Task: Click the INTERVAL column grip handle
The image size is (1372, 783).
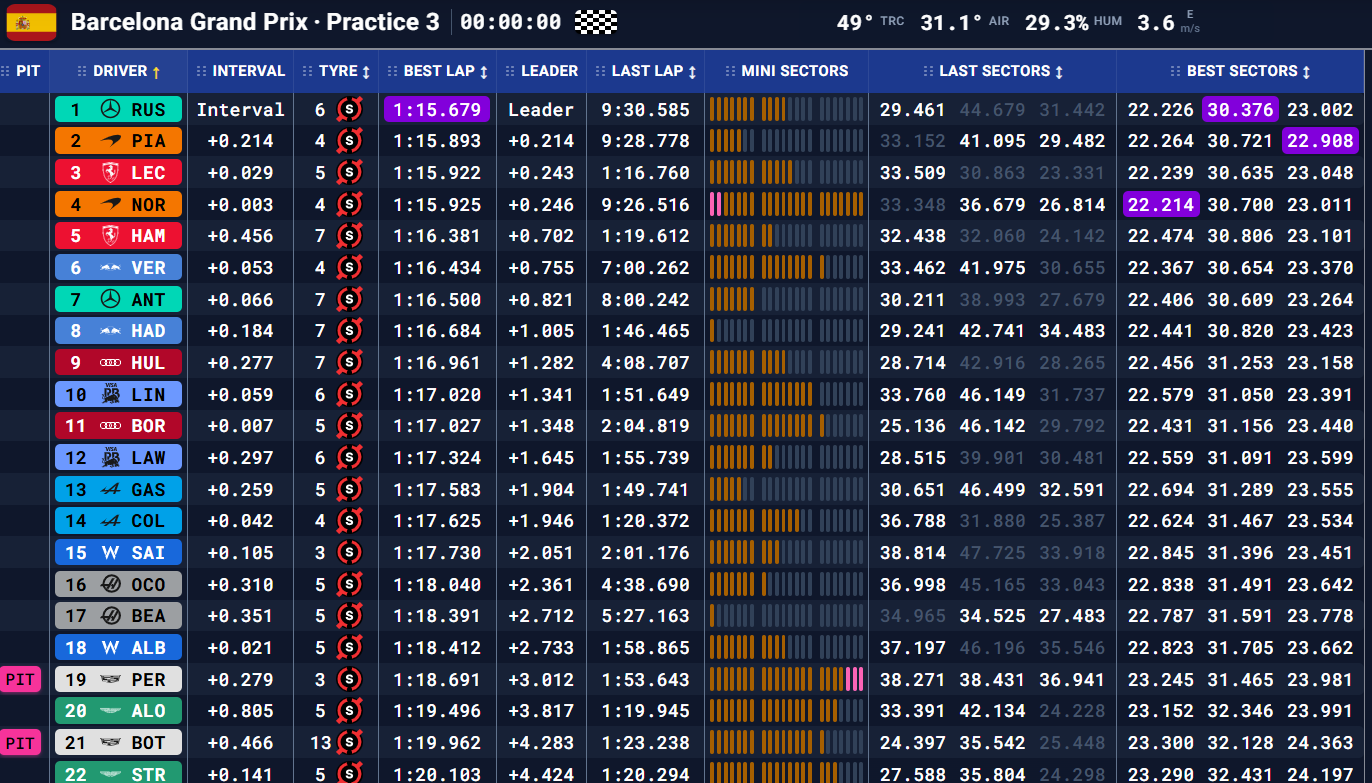Action: [203, 71]
